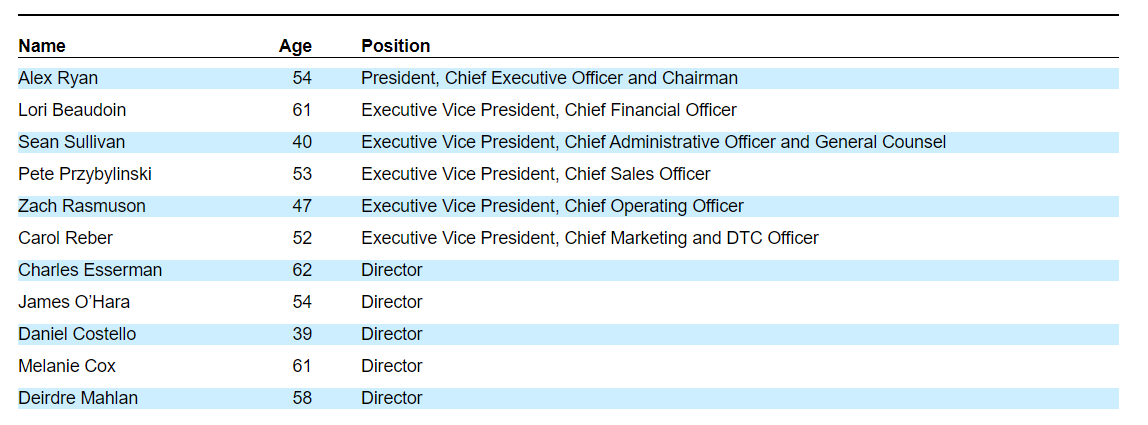Image resolution: width=1148 pixels, height=425 pixels.
Task: Select Charles Esserman's name
Action: click(x=90, y=270)
